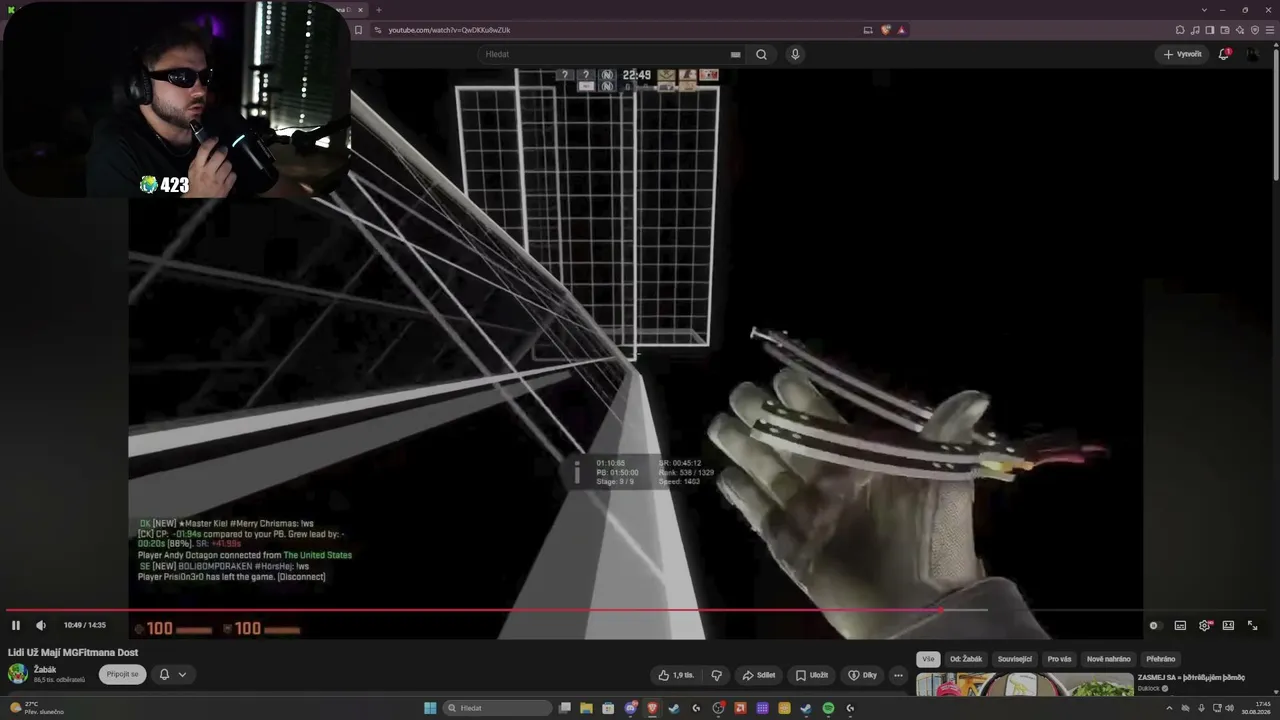
Task: Select the Vše filter chip
Action: point(928,659)
